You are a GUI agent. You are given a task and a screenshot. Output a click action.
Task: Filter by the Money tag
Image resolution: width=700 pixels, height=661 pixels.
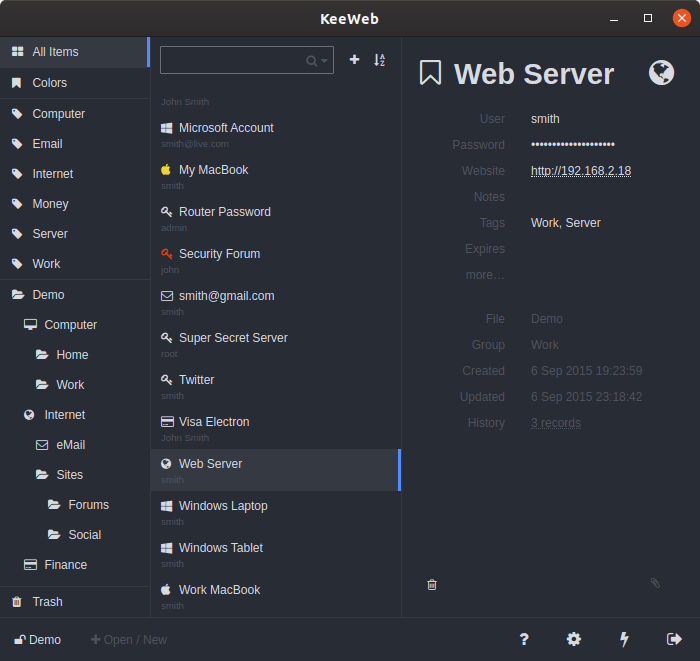75,204
